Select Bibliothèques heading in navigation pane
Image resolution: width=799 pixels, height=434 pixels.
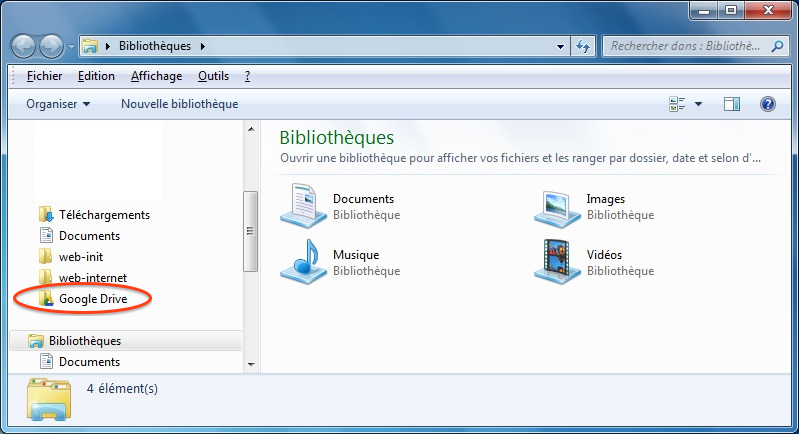tap(84, 341)
